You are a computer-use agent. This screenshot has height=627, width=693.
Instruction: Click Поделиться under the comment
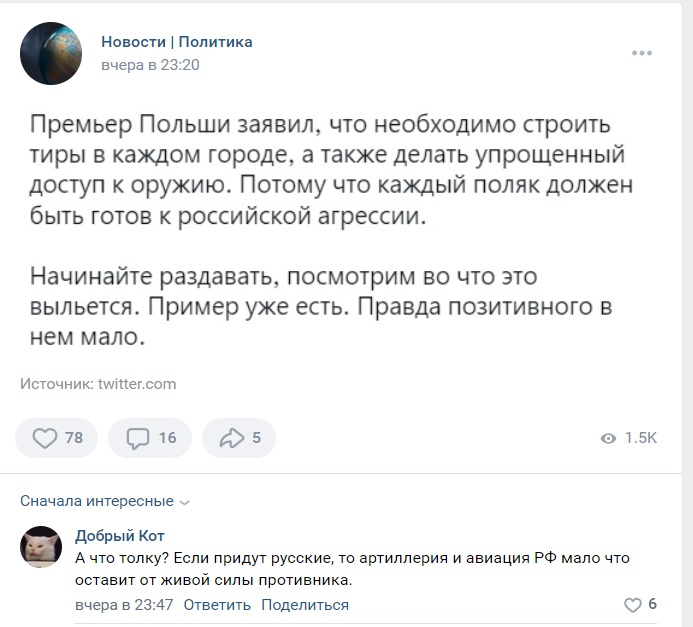click(x=305, y=604)
